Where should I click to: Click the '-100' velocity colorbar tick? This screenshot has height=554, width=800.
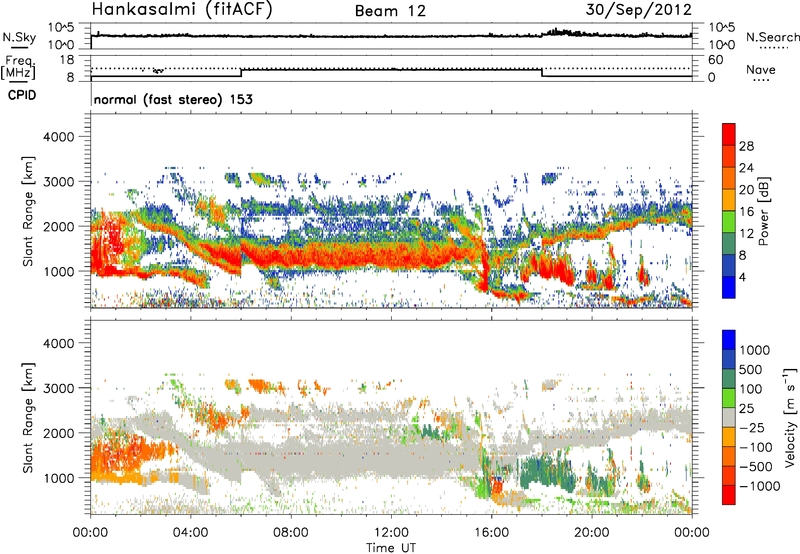[x=755, y=447]
